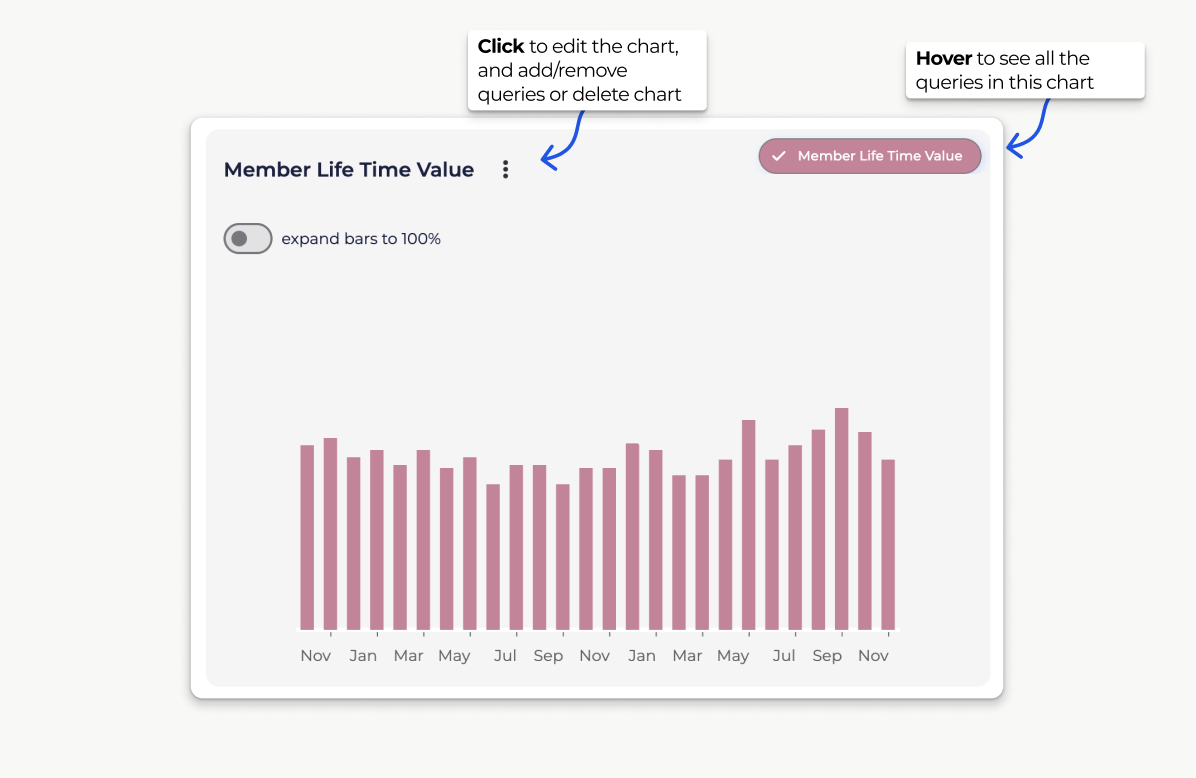Click the "Hover to see all the queries" note
The width and height of the screenshot is (1196, 778).
[1024, 70]
